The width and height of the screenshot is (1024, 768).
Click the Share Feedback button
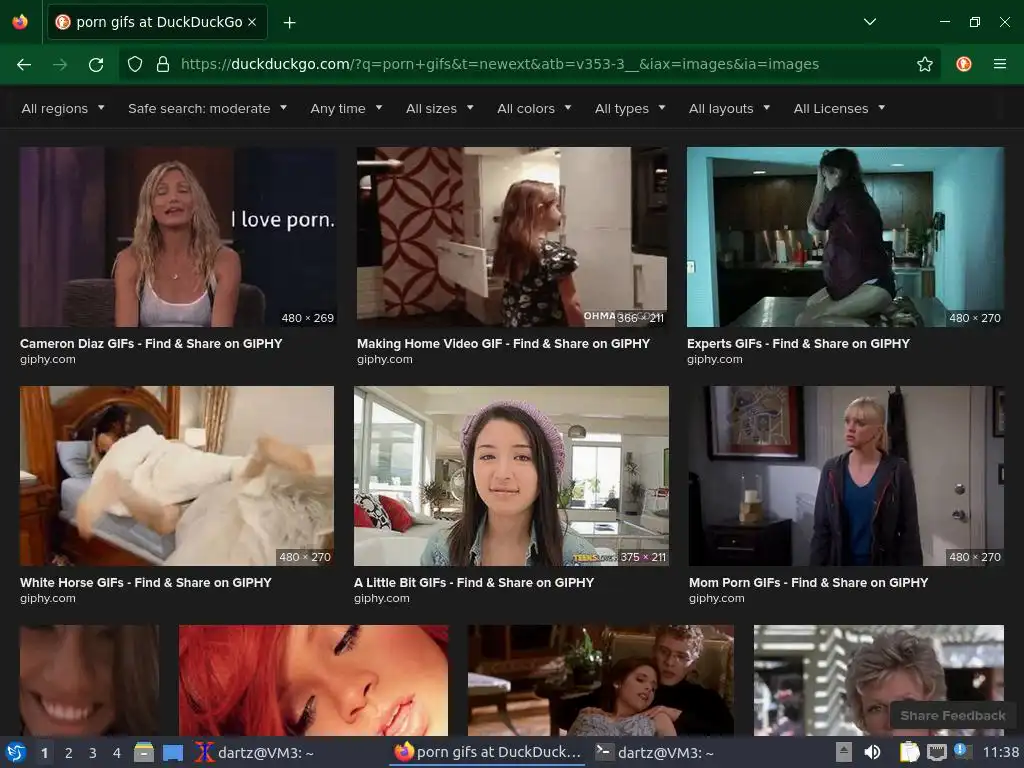tap(953, 716)
